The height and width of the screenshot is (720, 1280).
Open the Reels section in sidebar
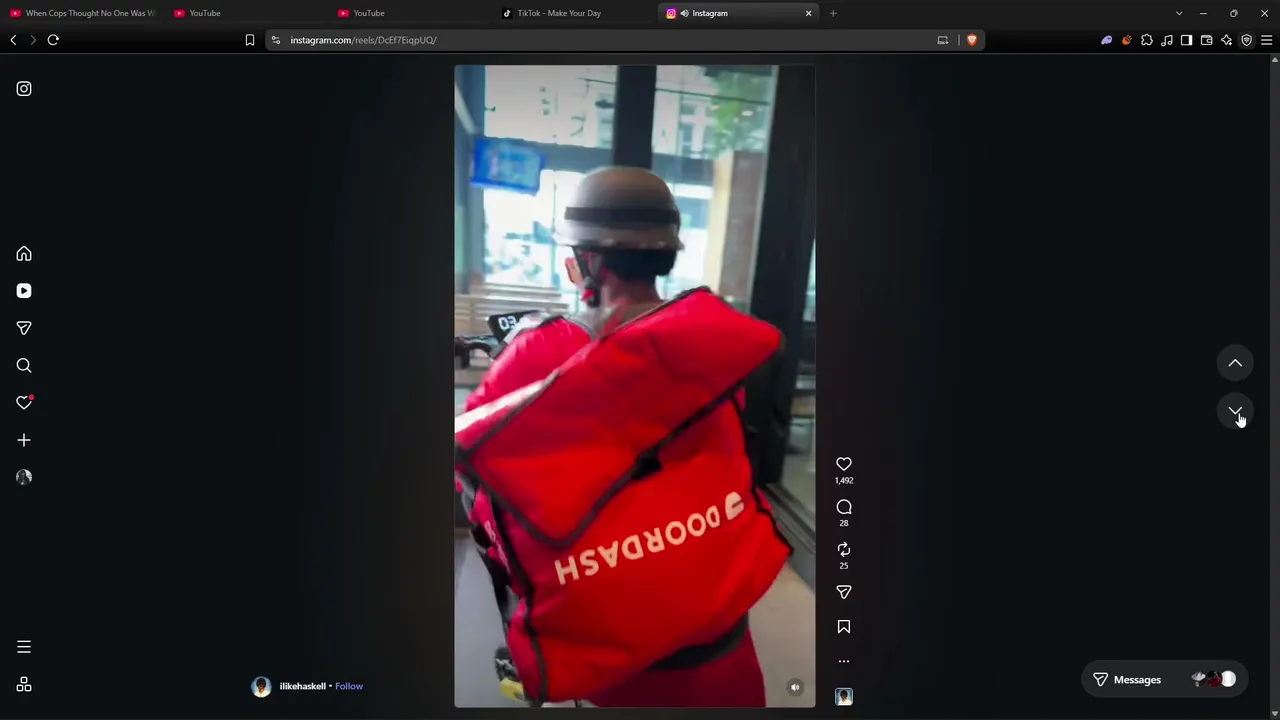24,291
